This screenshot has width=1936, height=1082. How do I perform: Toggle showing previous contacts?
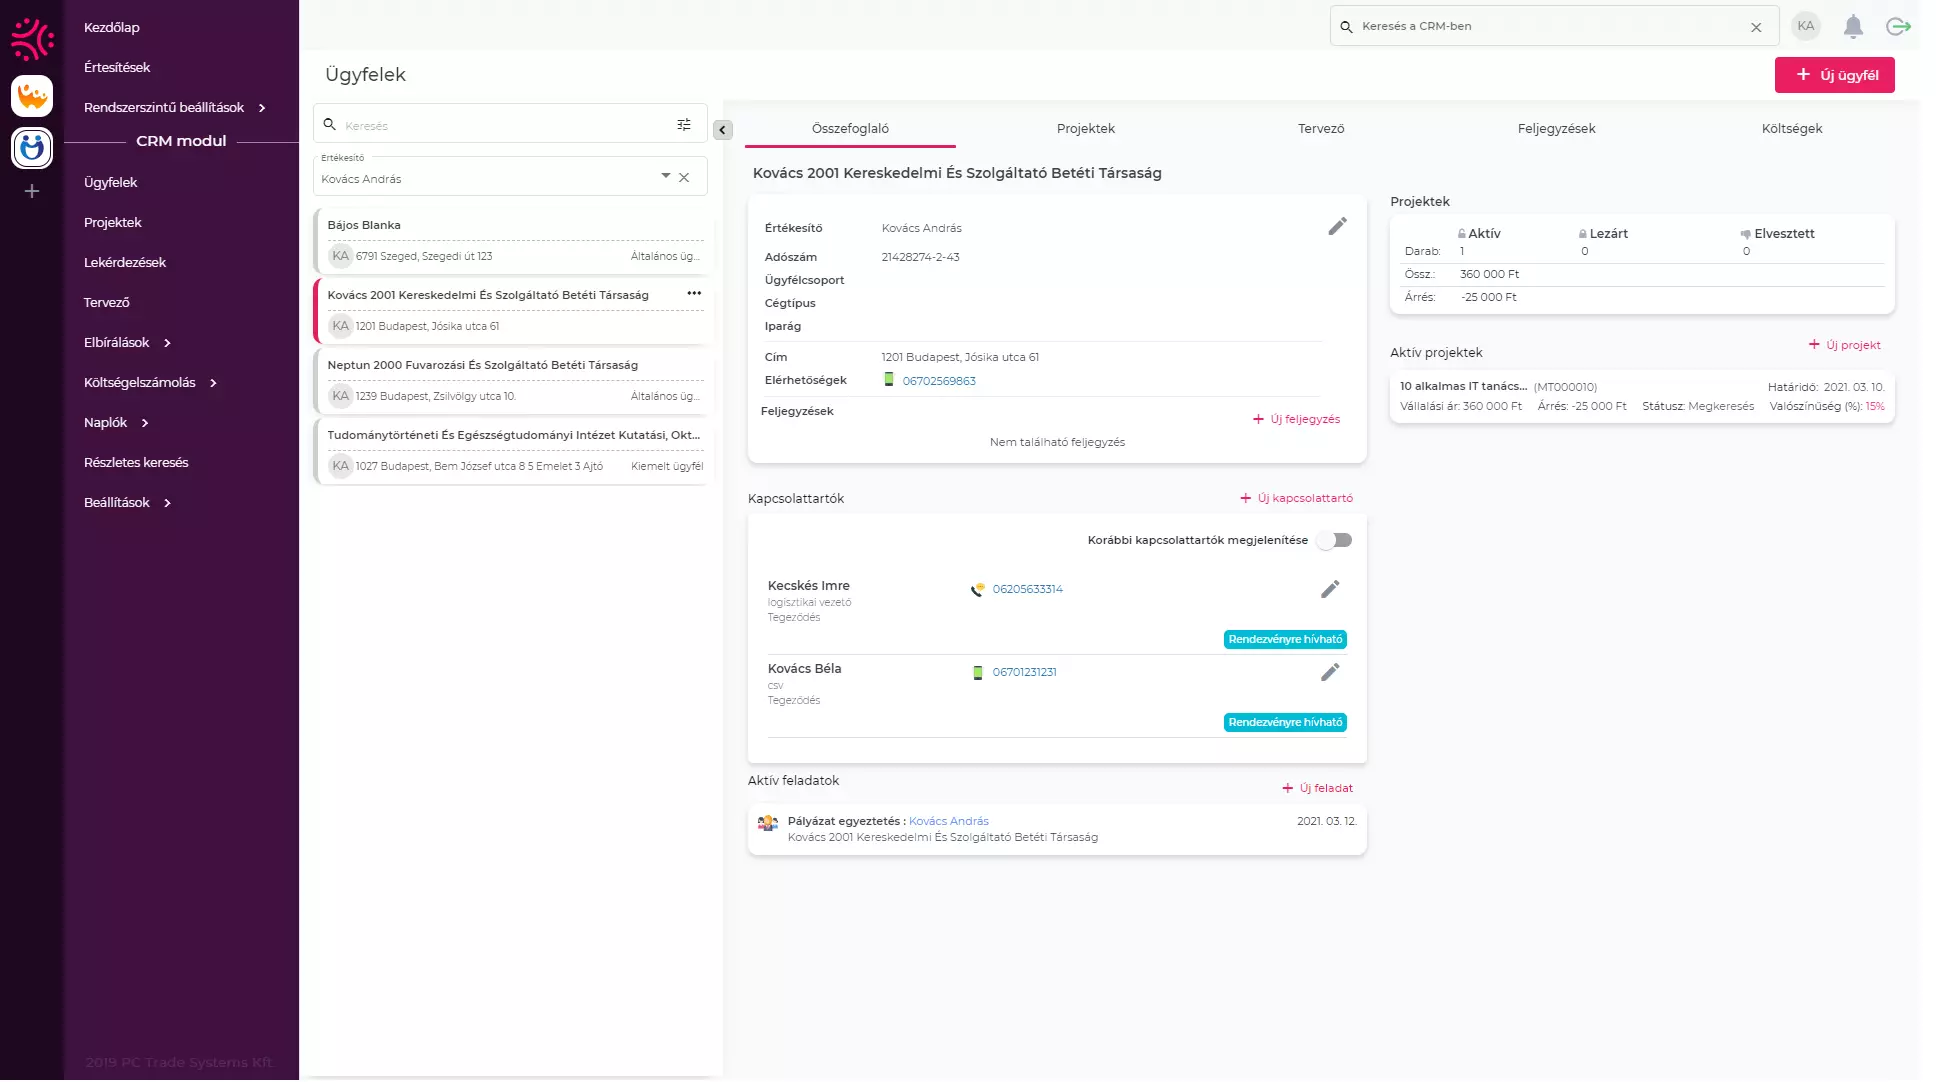pos(1334,541)
